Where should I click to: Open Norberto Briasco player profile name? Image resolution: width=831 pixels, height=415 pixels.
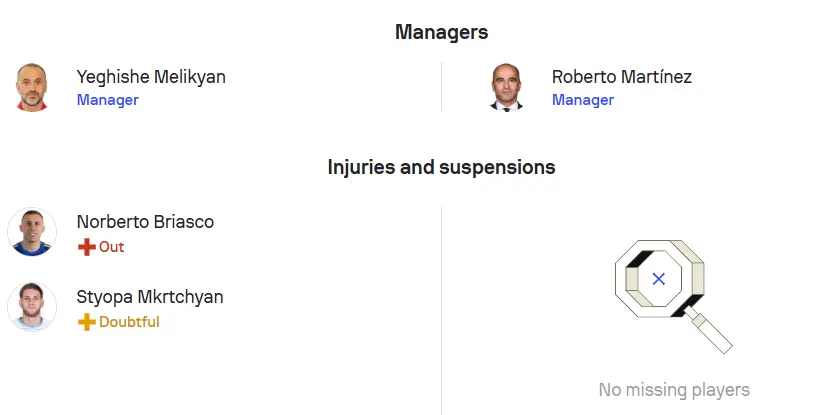click(x=145, y=222)
